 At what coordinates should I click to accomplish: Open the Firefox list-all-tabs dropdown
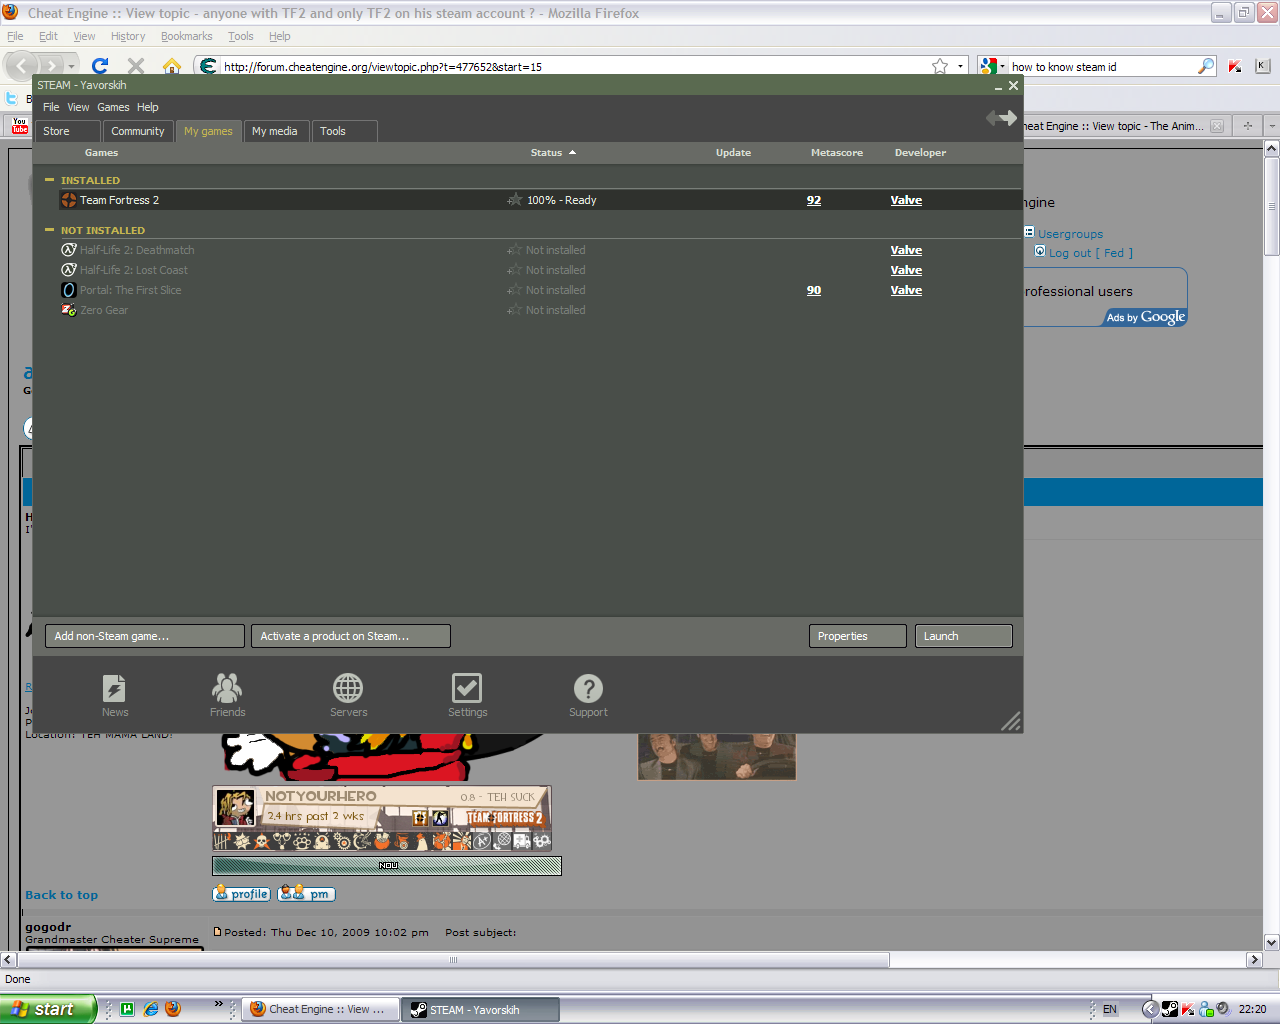(x=1271, y=126)
